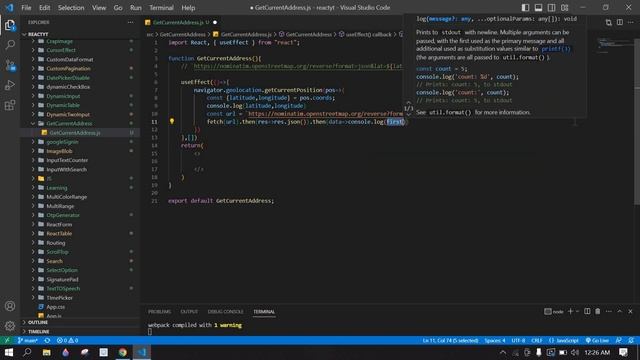Open terminal panel More Actions ellipsis
640x360 pixels.
tap(609, 311)
